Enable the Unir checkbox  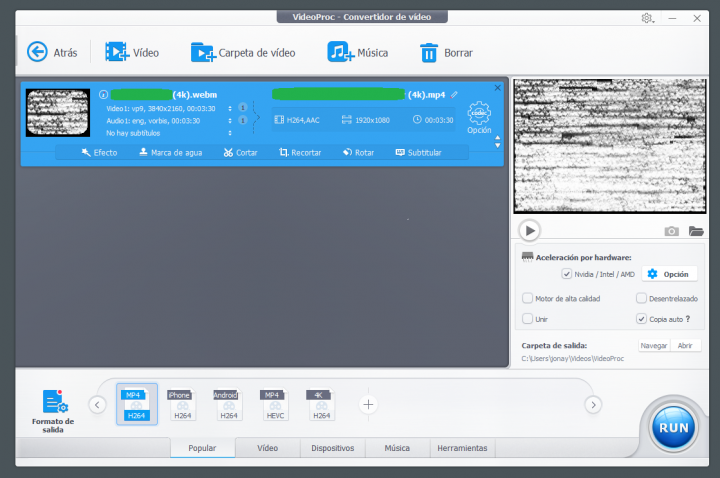click(x=527, y=319)
